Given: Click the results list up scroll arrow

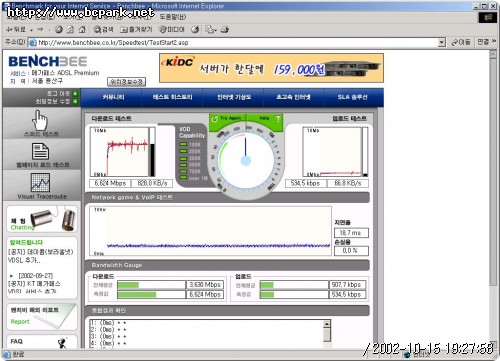Looking at the screenshot, I should (327, 324).
